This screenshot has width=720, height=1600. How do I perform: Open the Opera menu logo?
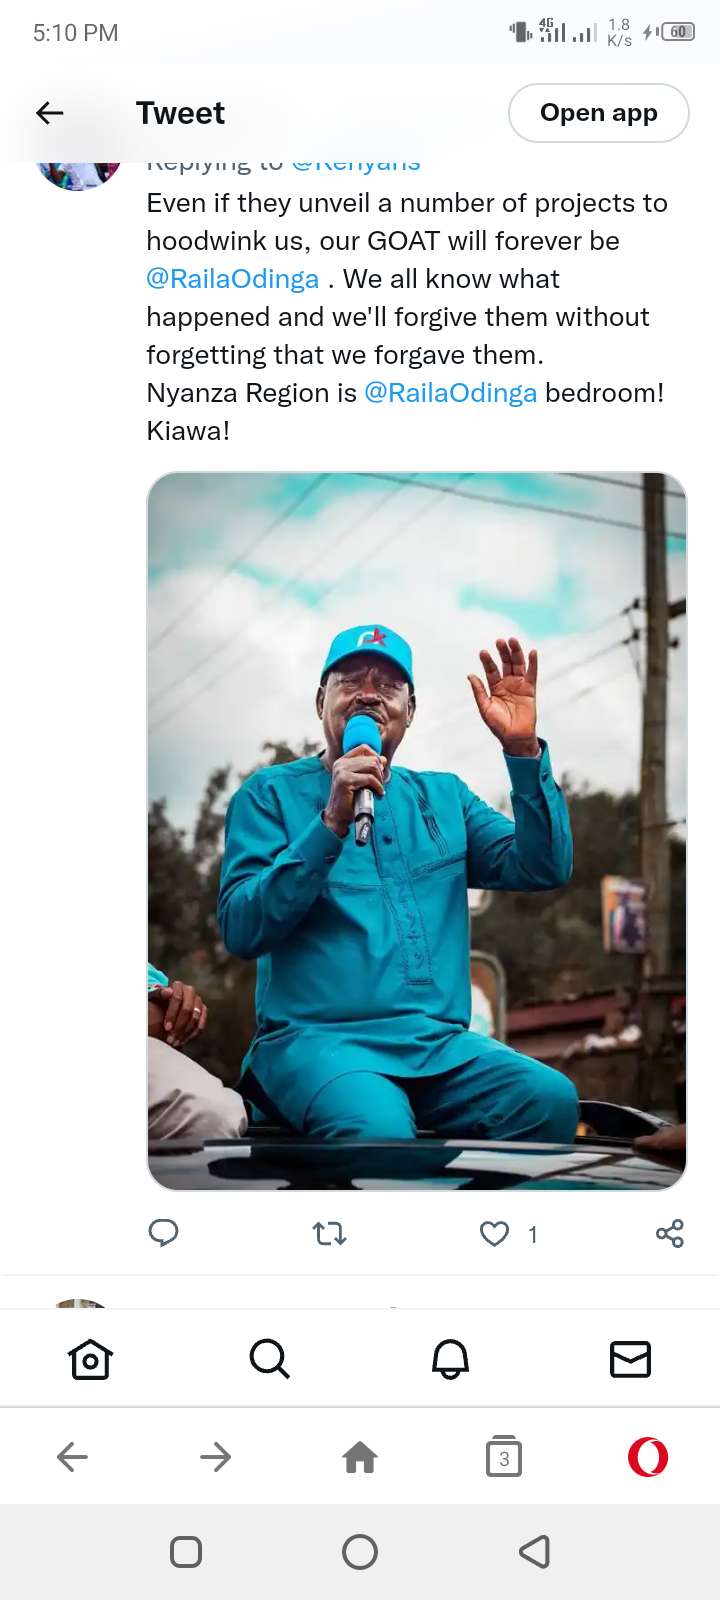(648, 1457)
